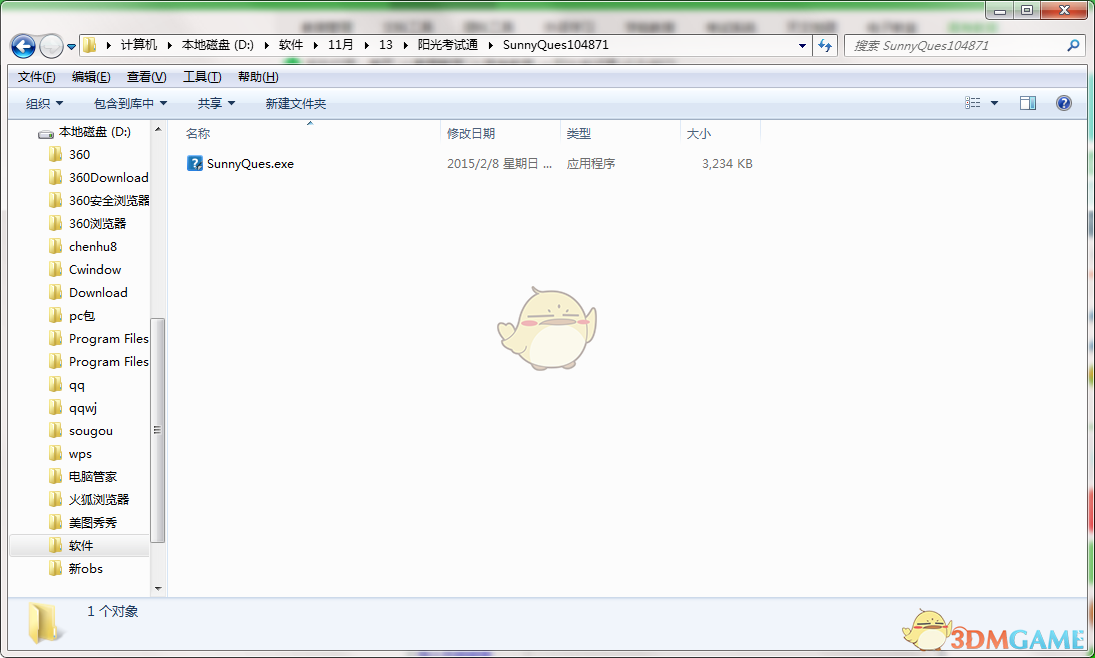Select the 360浏览器 folder
The image size is (1095, 658).
[97, 224]
